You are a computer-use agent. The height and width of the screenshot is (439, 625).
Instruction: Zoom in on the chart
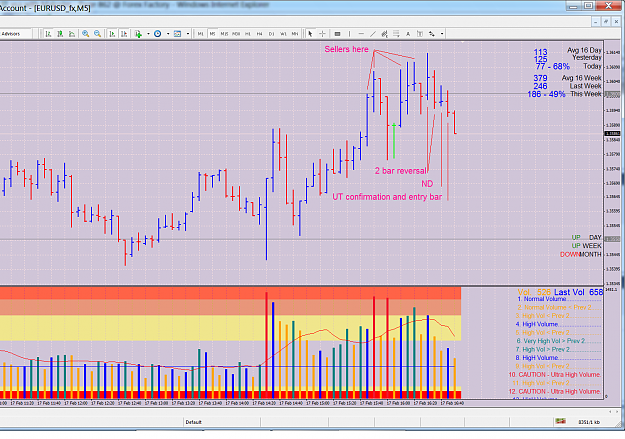coord(85,34)
